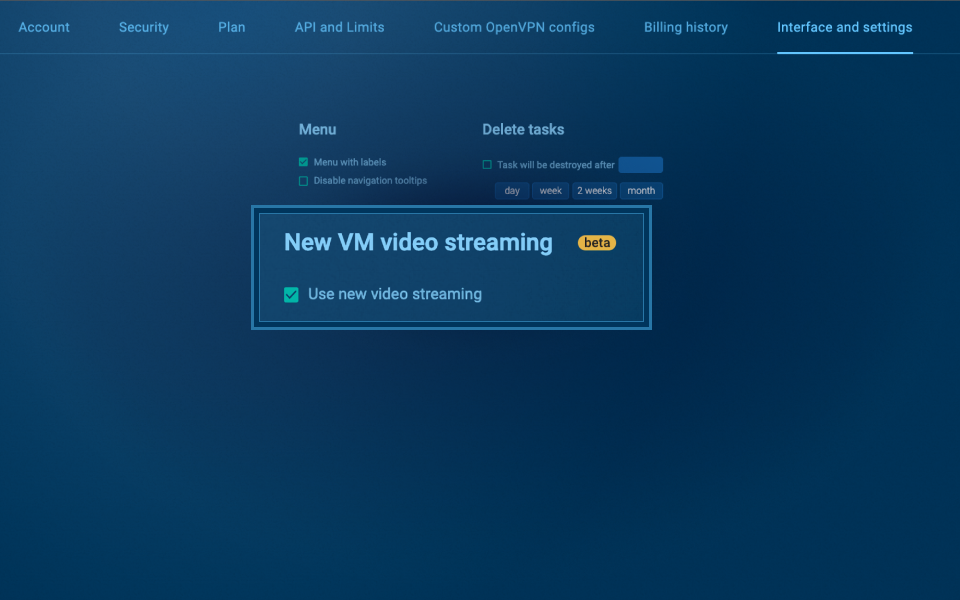
Task: Click the New VM video streaming heading
Action: (x=418, y=242)
